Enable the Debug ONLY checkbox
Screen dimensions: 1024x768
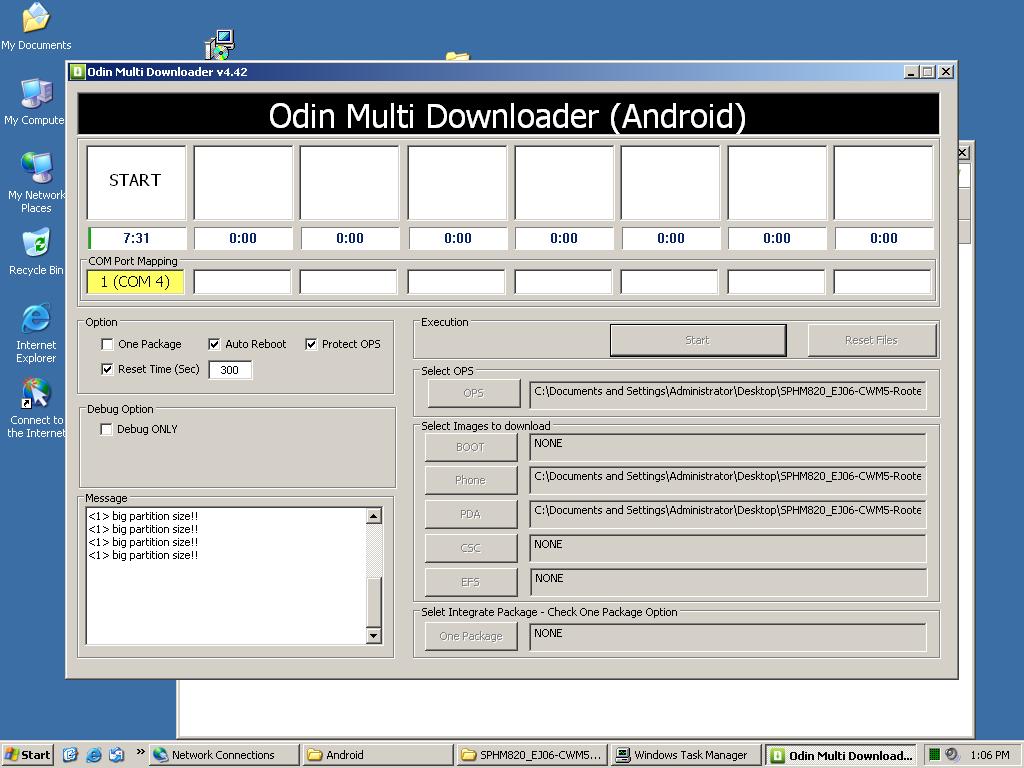pos(106,429)
